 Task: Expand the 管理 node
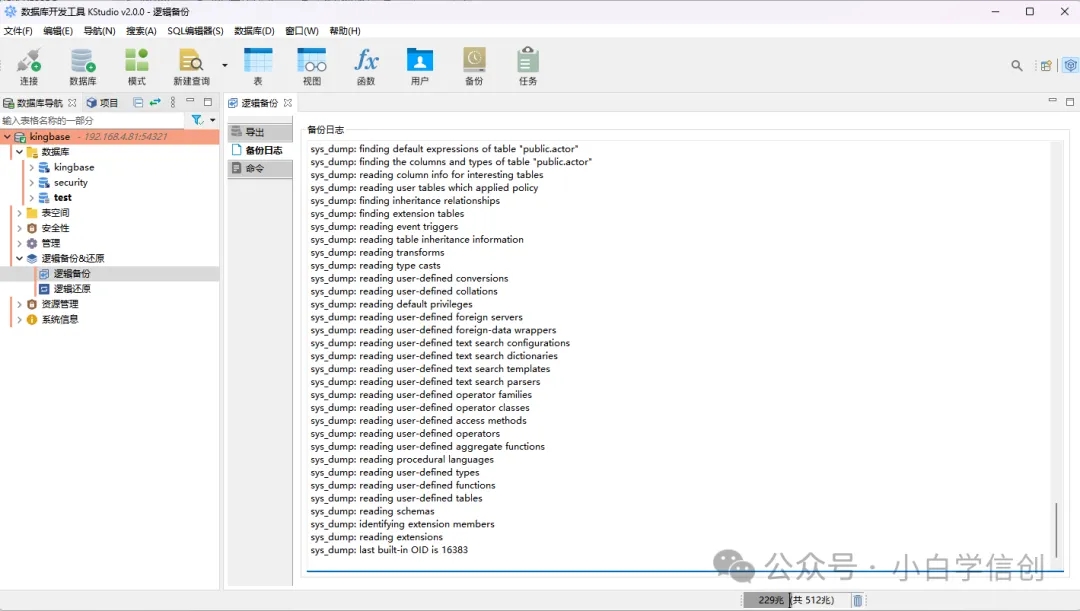click(x=19, y=243)
